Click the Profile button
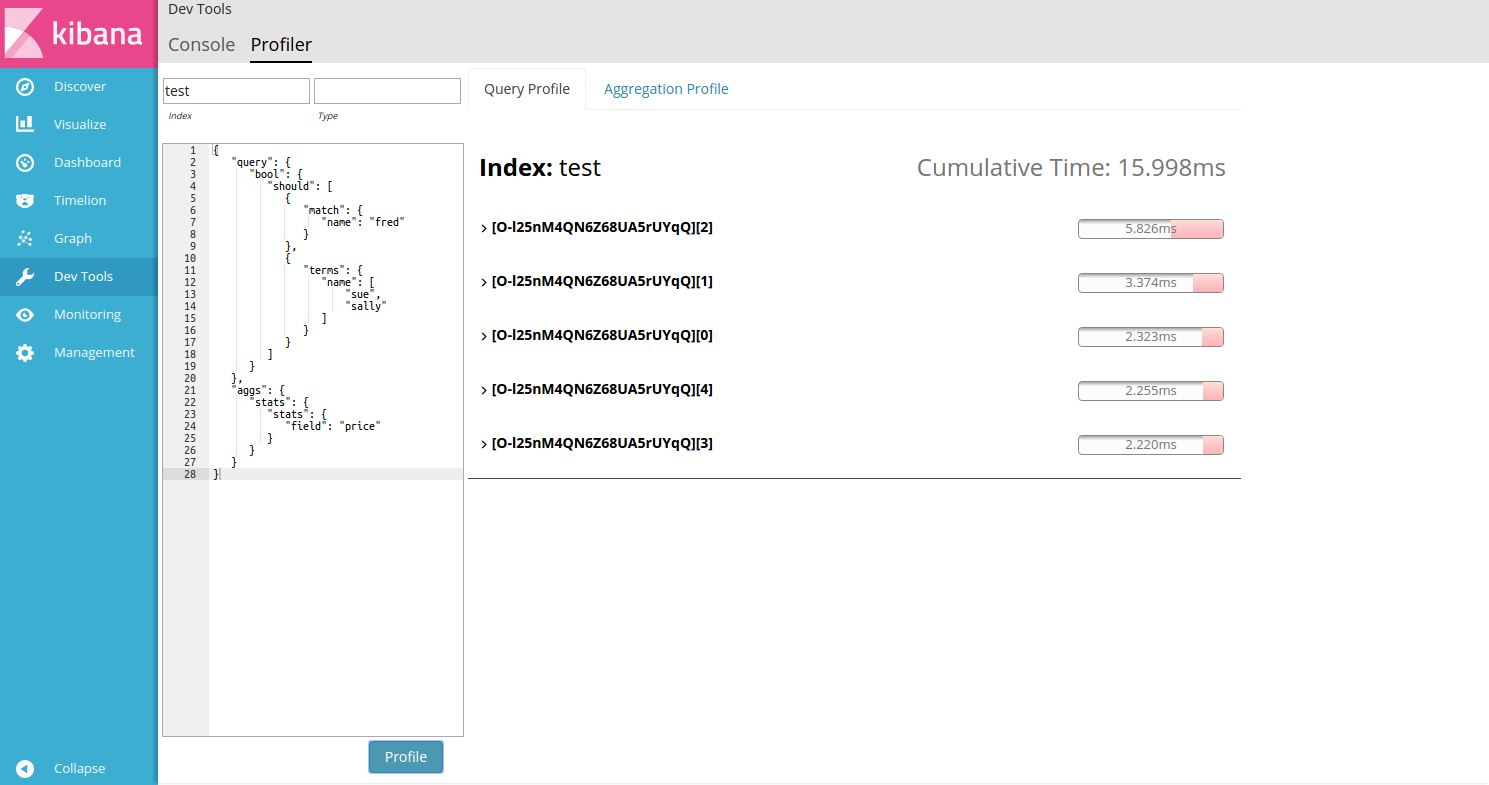 click(405, 757)
